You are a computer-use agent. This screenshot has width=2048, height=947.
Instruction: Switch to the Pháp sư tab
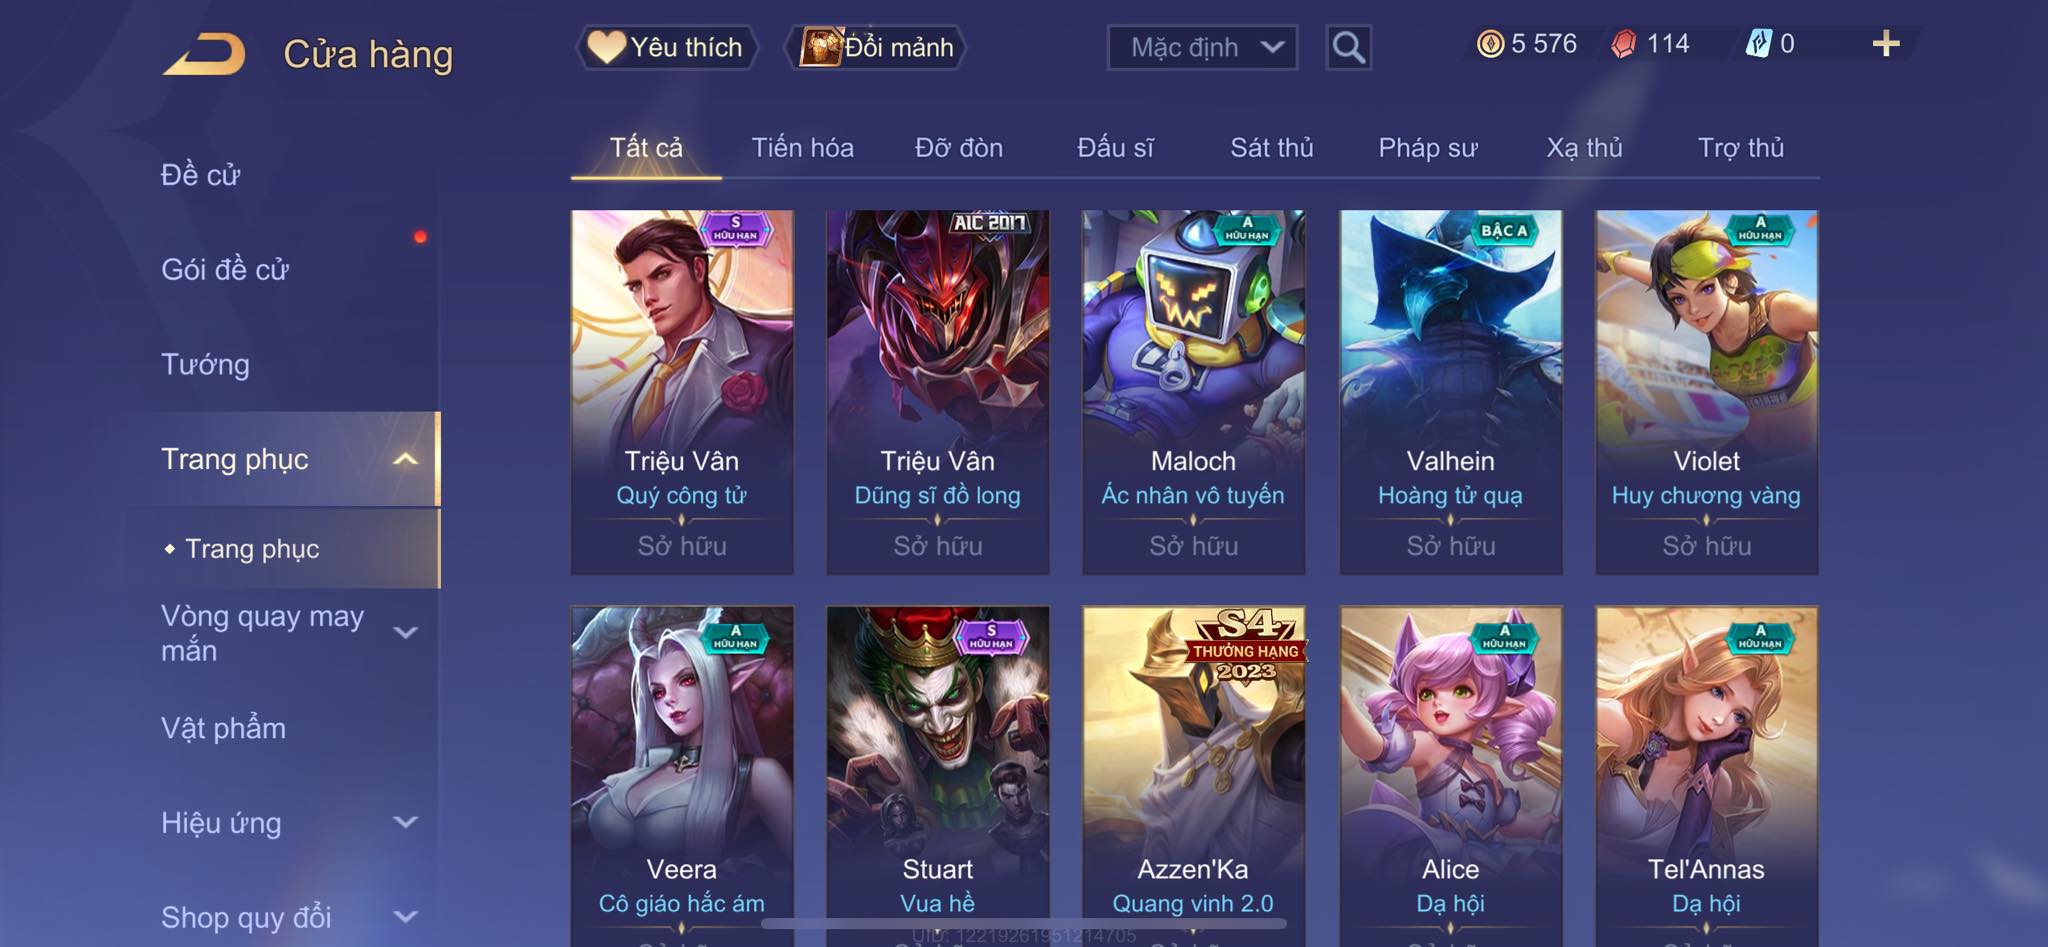(1427, 148)
